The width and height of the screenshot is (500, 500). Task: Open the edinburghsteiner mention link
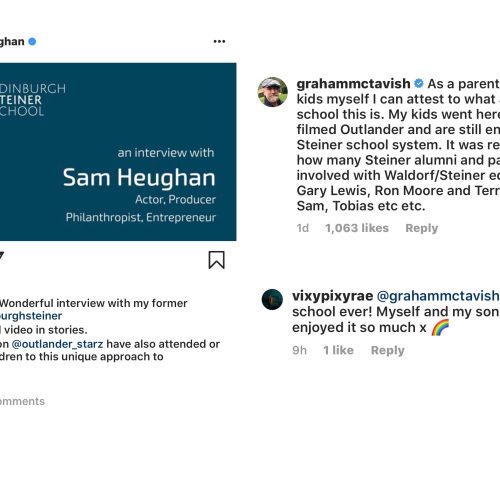[31, 316]
